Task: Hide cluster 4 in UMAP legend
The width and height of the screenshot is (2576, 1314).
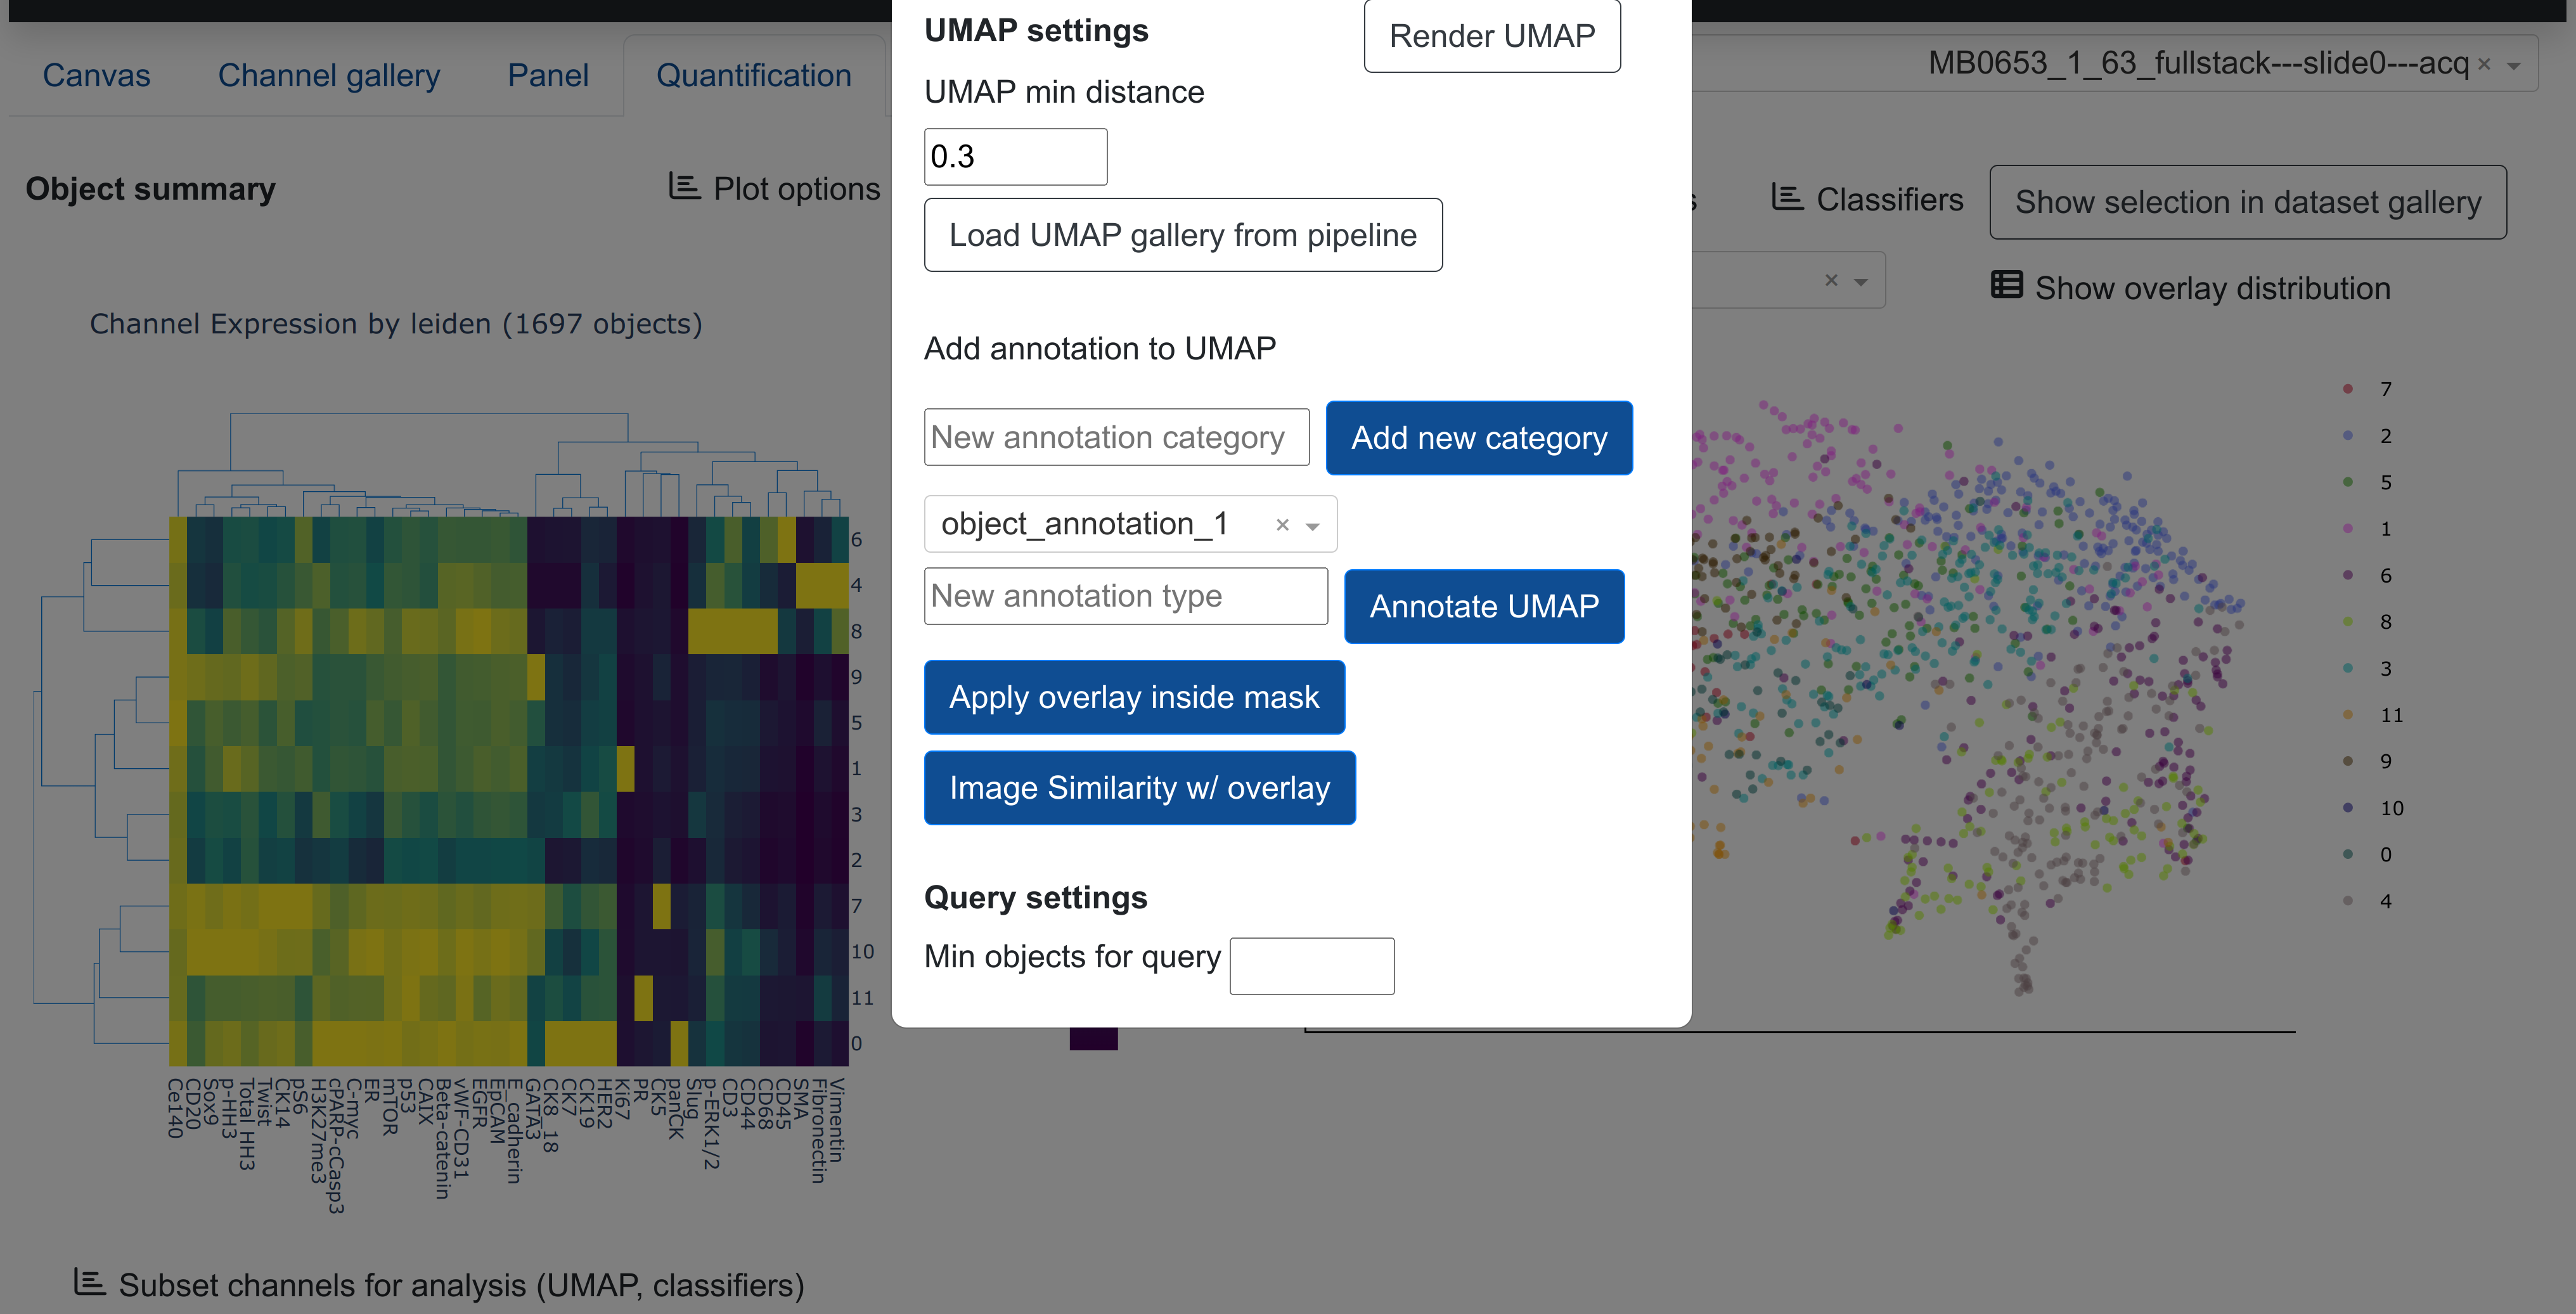Action: coord(2385,901)
